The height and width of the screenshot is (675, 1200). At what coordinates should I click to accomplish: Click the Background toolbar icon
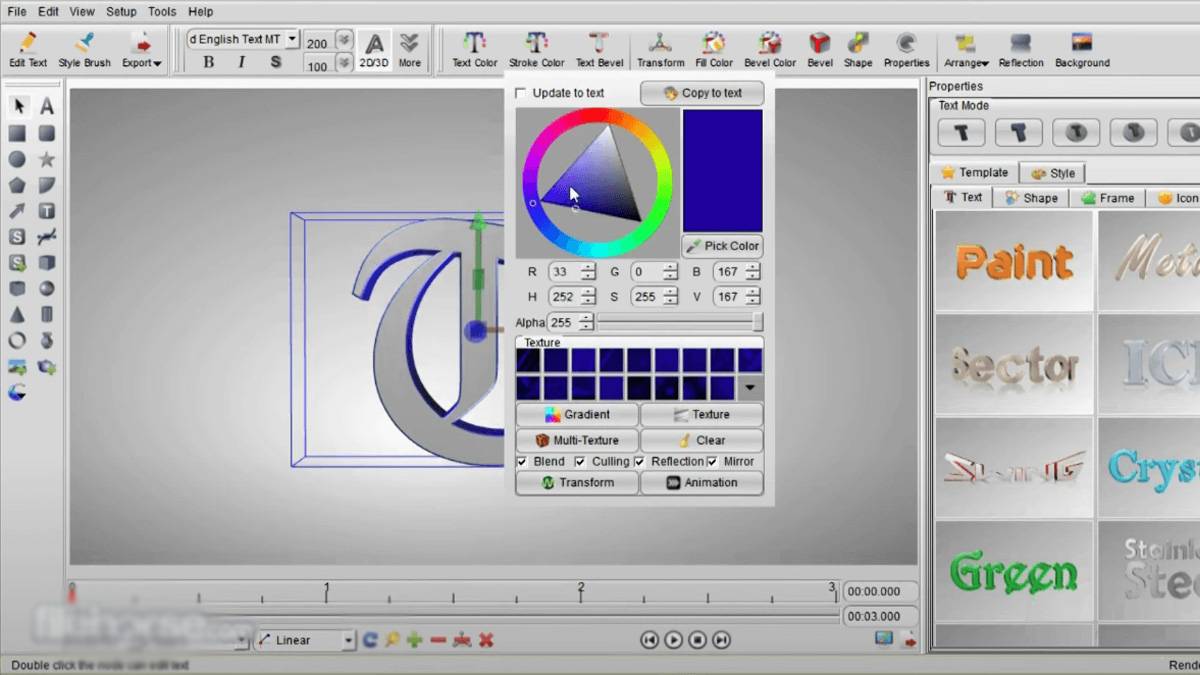tap(1082, 50)
